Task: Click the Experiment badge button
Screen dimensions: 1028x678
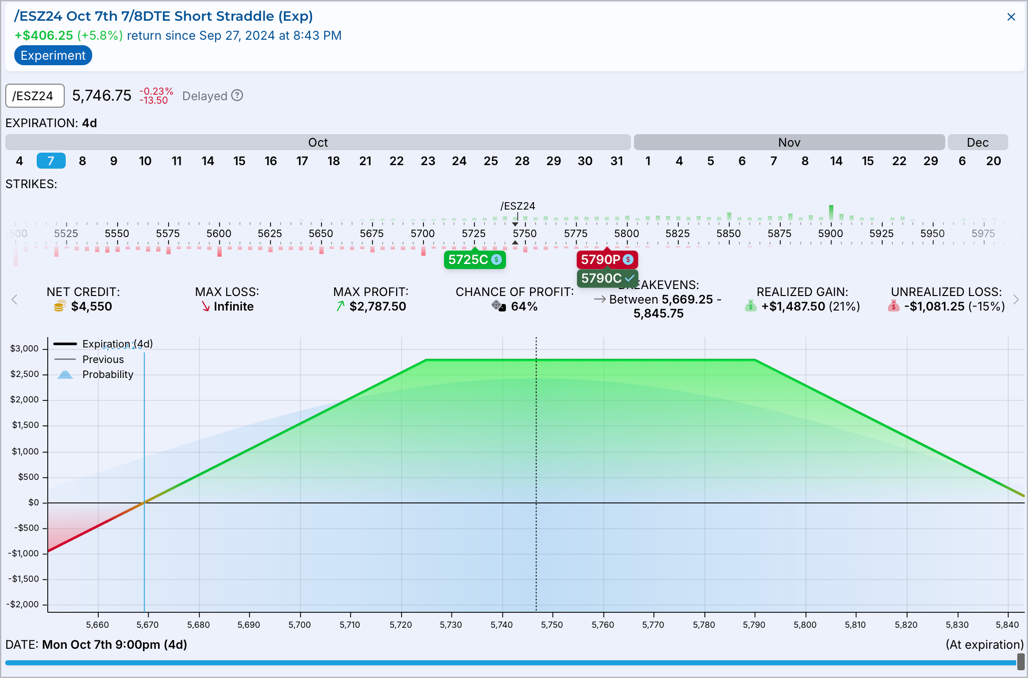Action: coord(53,56)
